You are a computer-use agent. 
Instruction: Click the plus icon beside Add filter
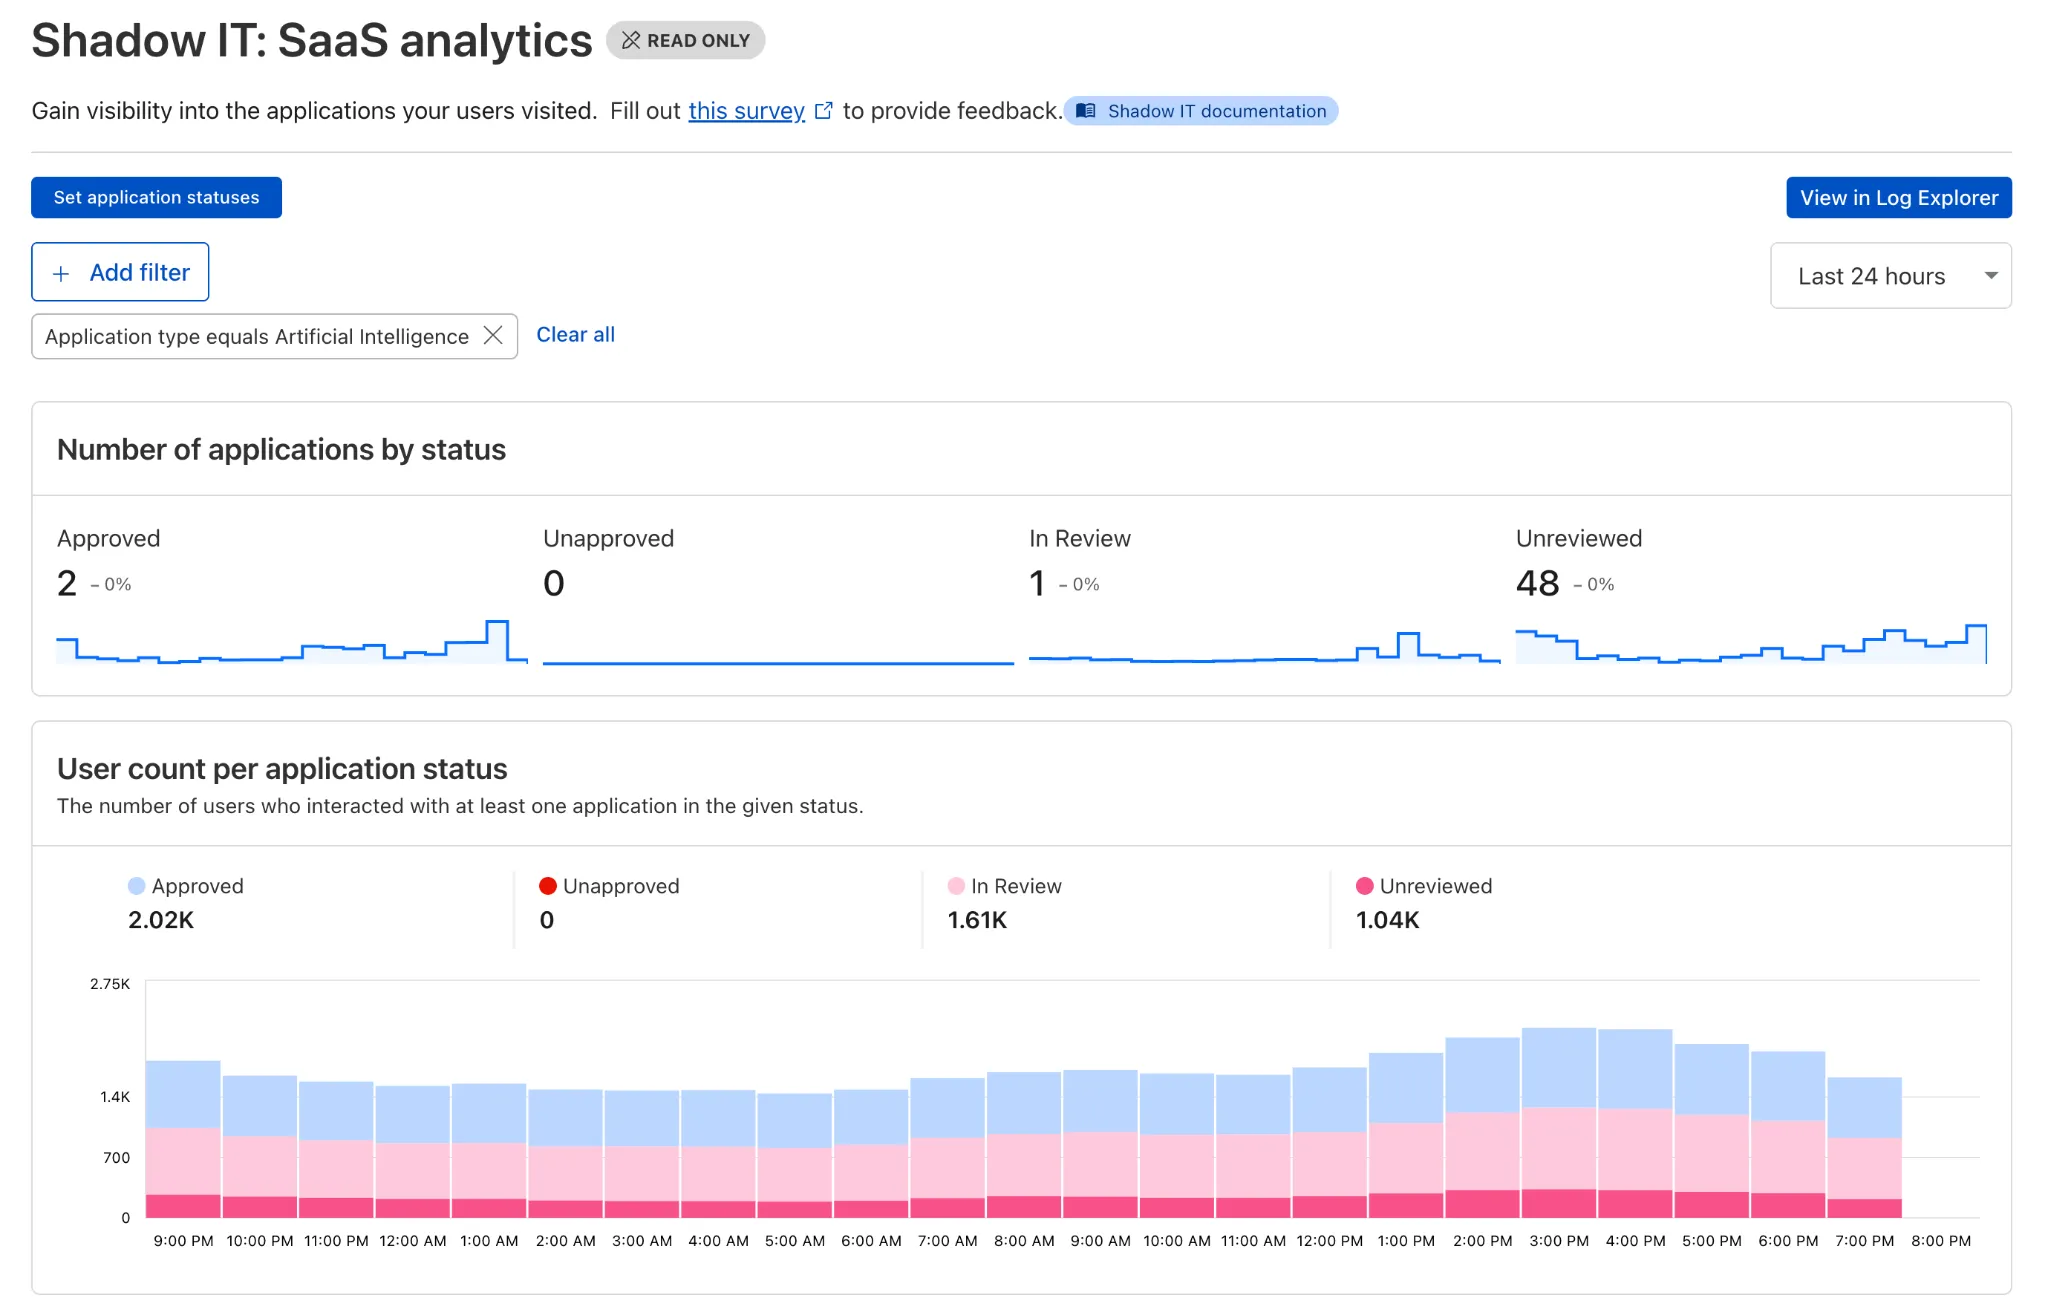point(62,272)
